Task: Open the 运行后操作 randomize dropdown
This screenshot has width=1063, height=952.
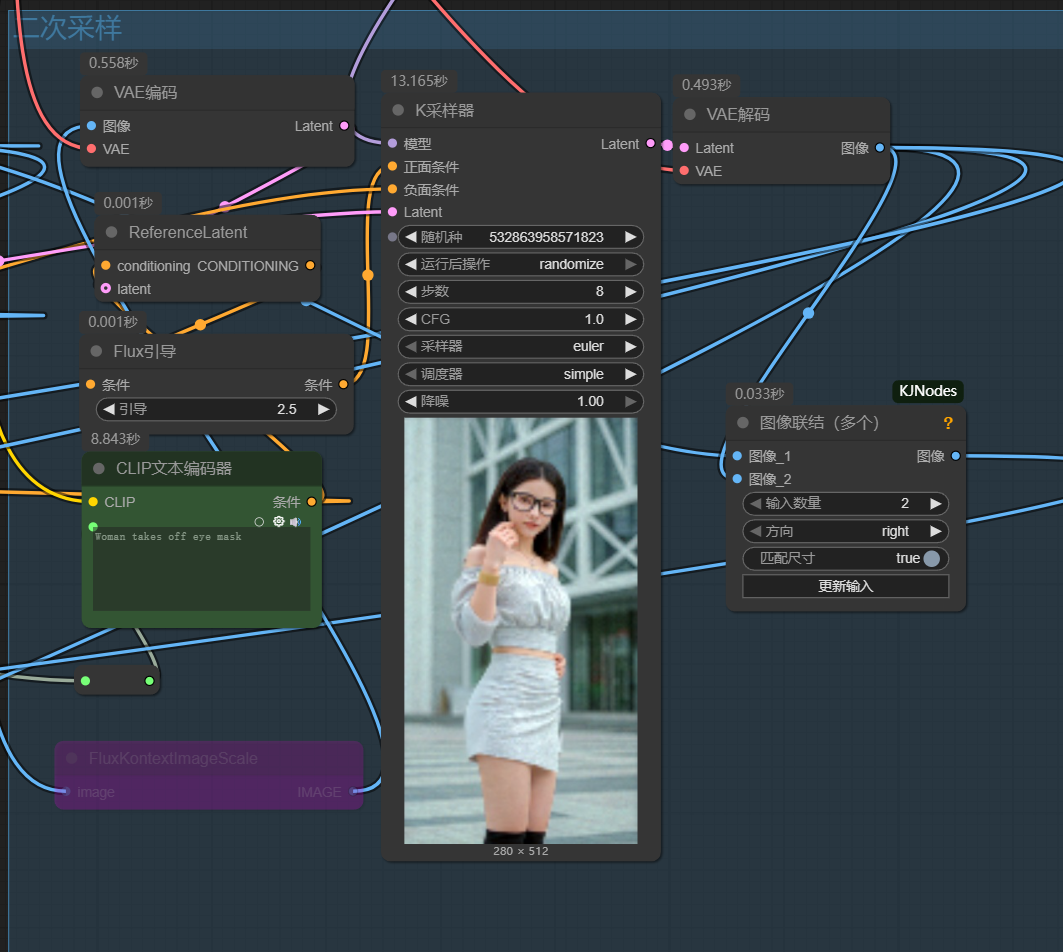Action: [521, 264]
